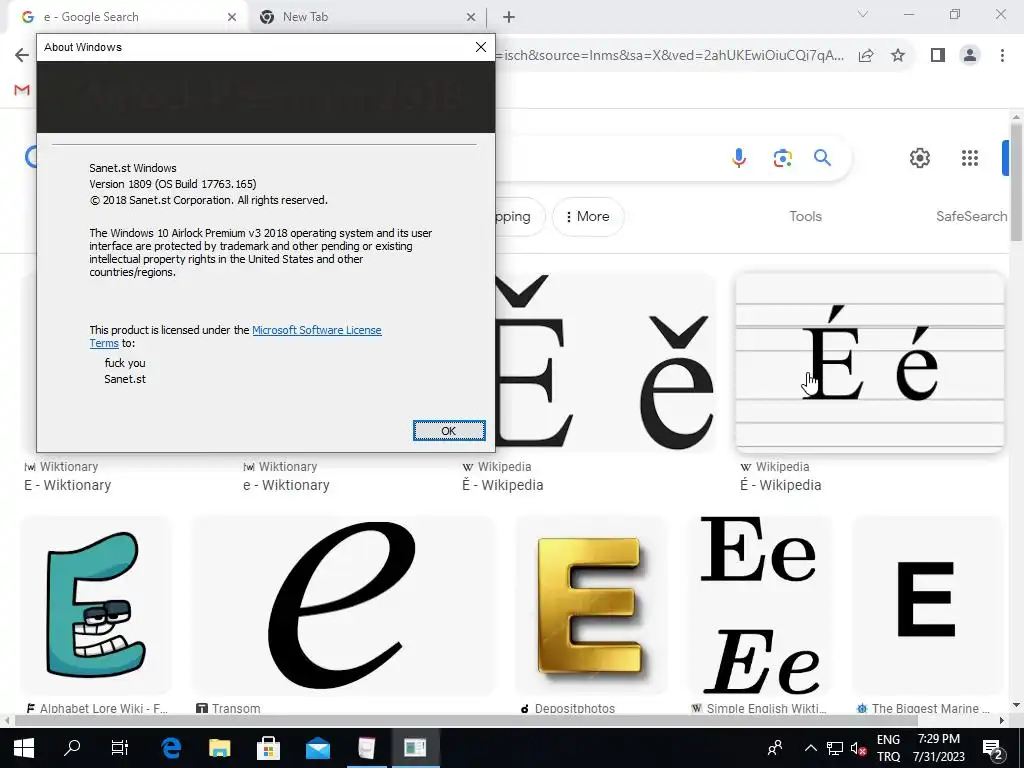
Task: Open the É é Wikipedia image result
Action: pyautogui.click(x=870, y=362)
